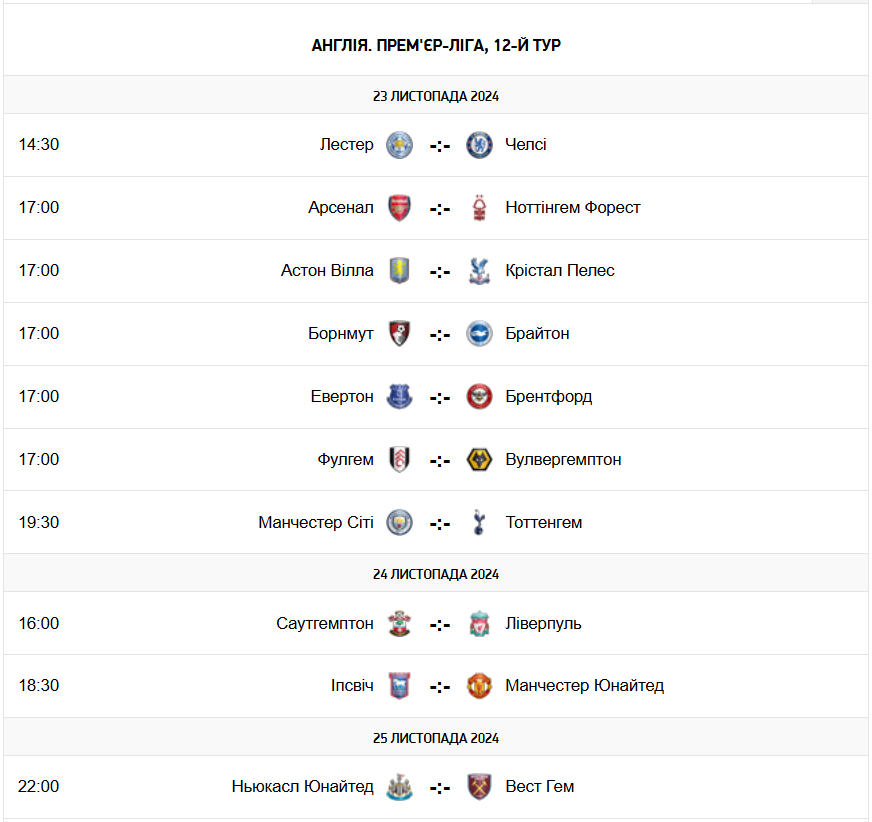Open the Брентфорд team link
872x822 pixels.
click(x=548, y=397)
